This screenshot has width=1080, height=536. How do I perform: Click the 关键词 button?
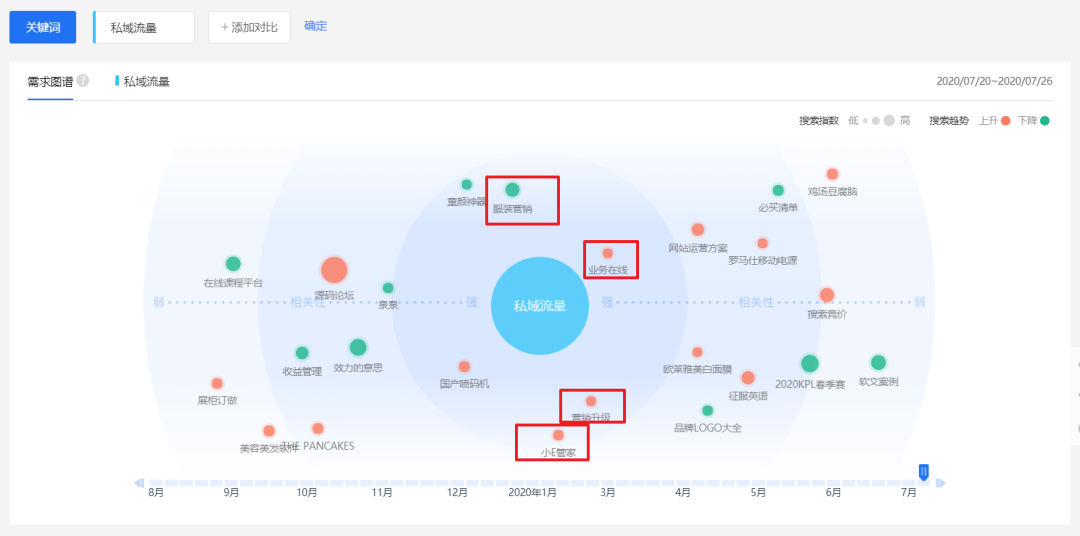pos(43,27)
